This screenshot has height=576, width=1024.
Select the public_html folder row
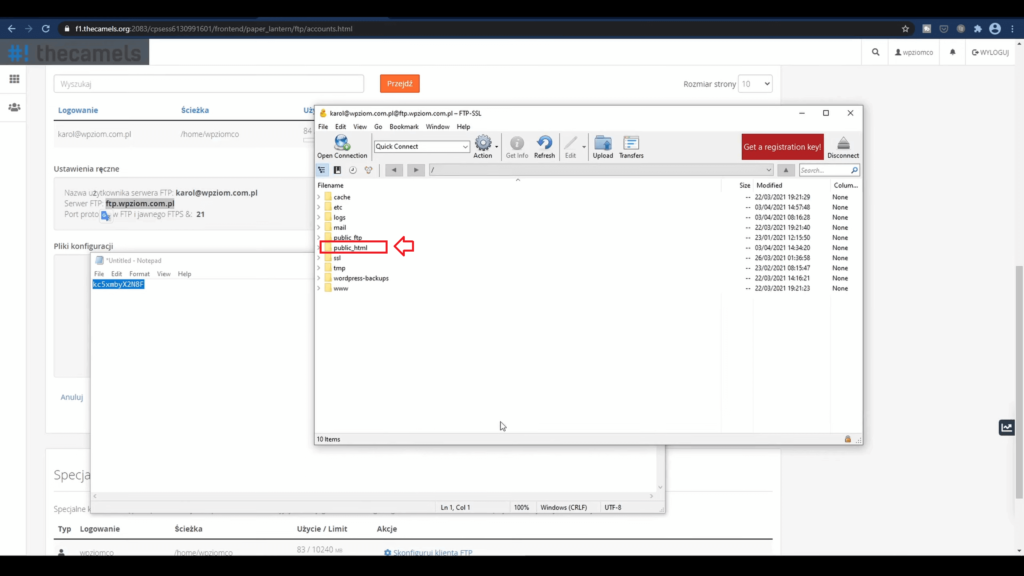coord(351,247)
